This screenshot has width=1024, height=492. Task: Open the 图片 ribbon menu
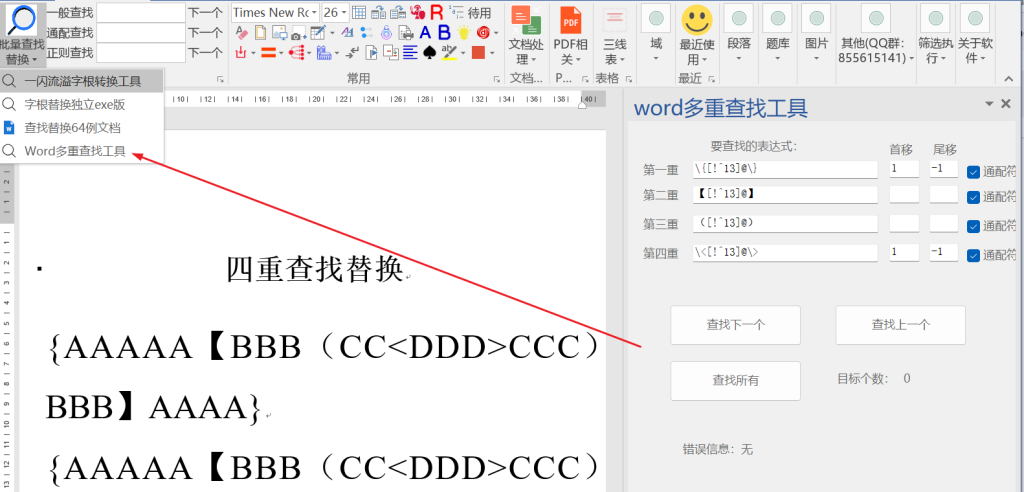816,35
